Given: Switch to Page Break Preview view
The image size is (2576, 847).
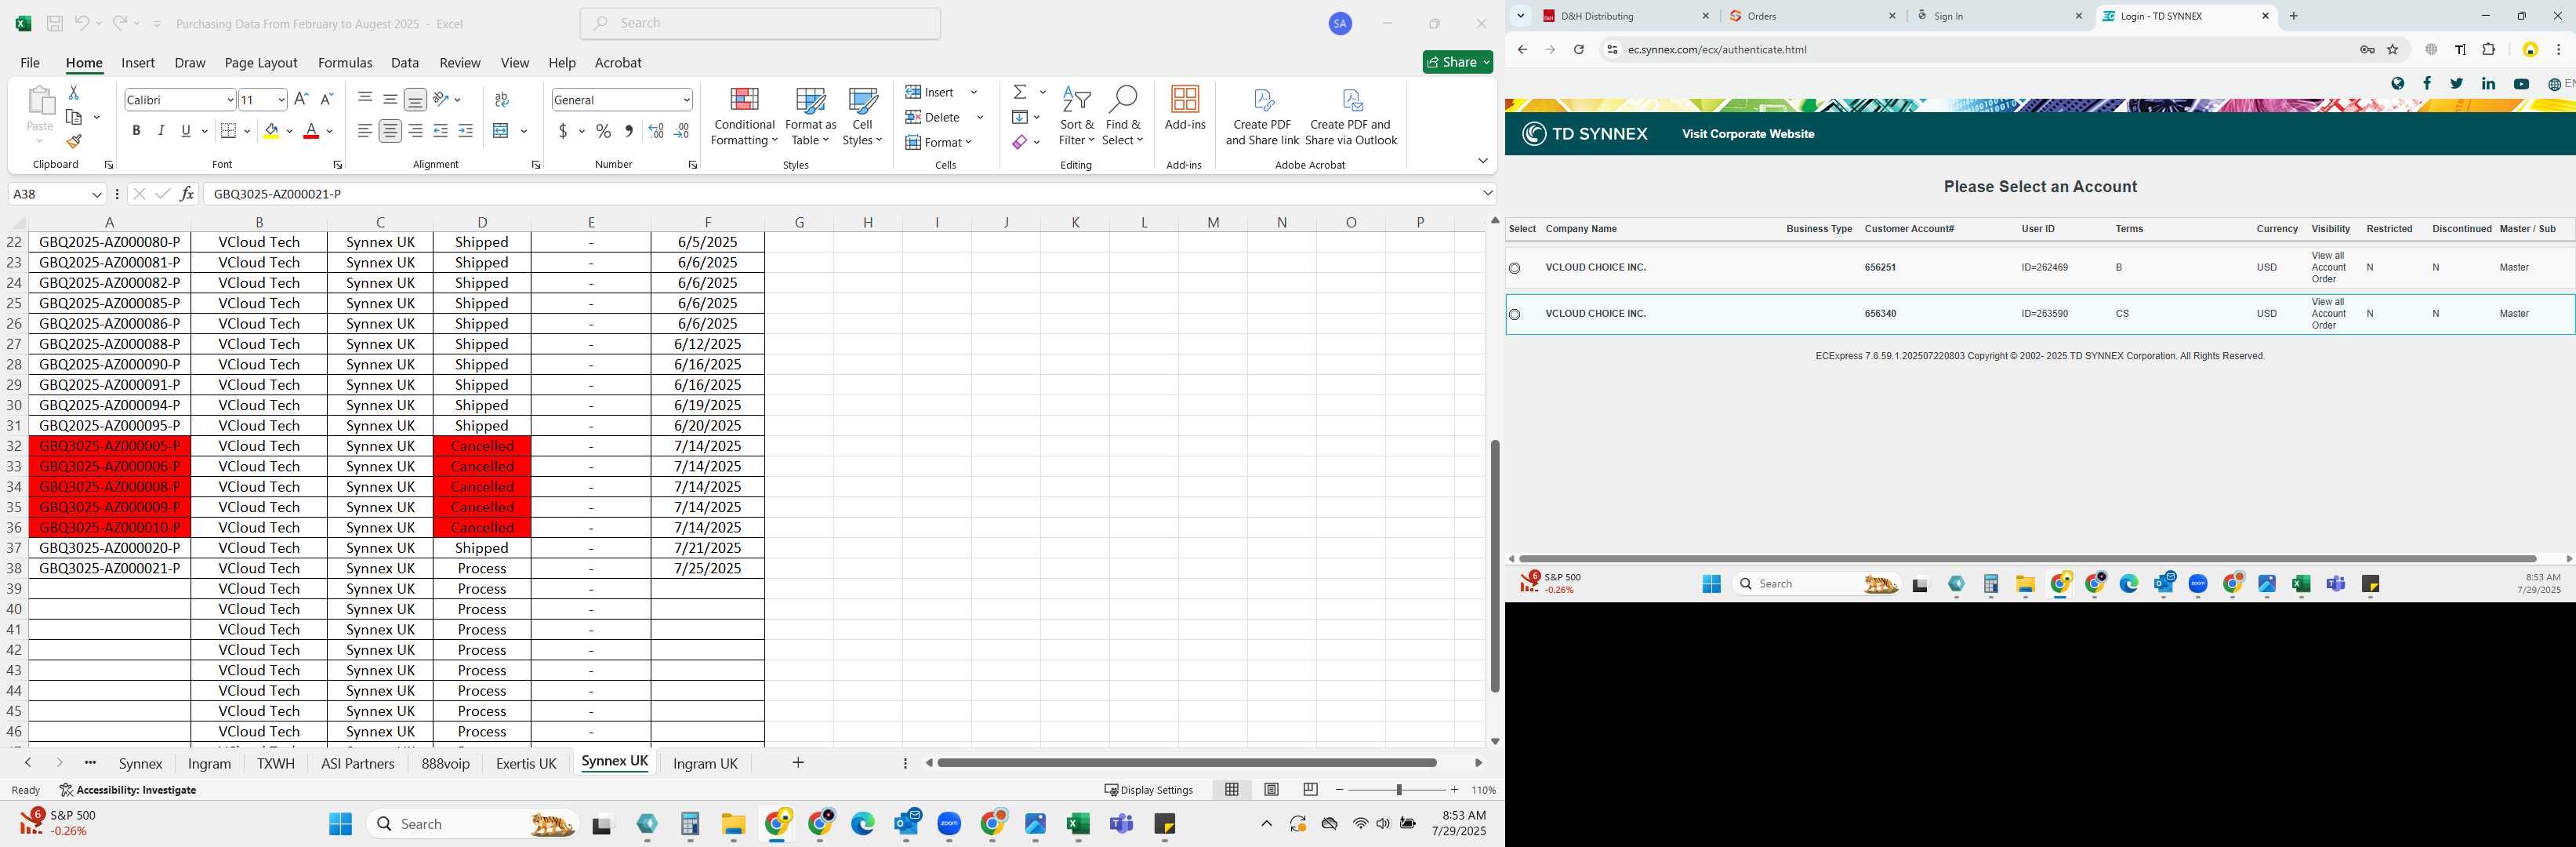Looking at the screenshot, I should point(1310,790).
